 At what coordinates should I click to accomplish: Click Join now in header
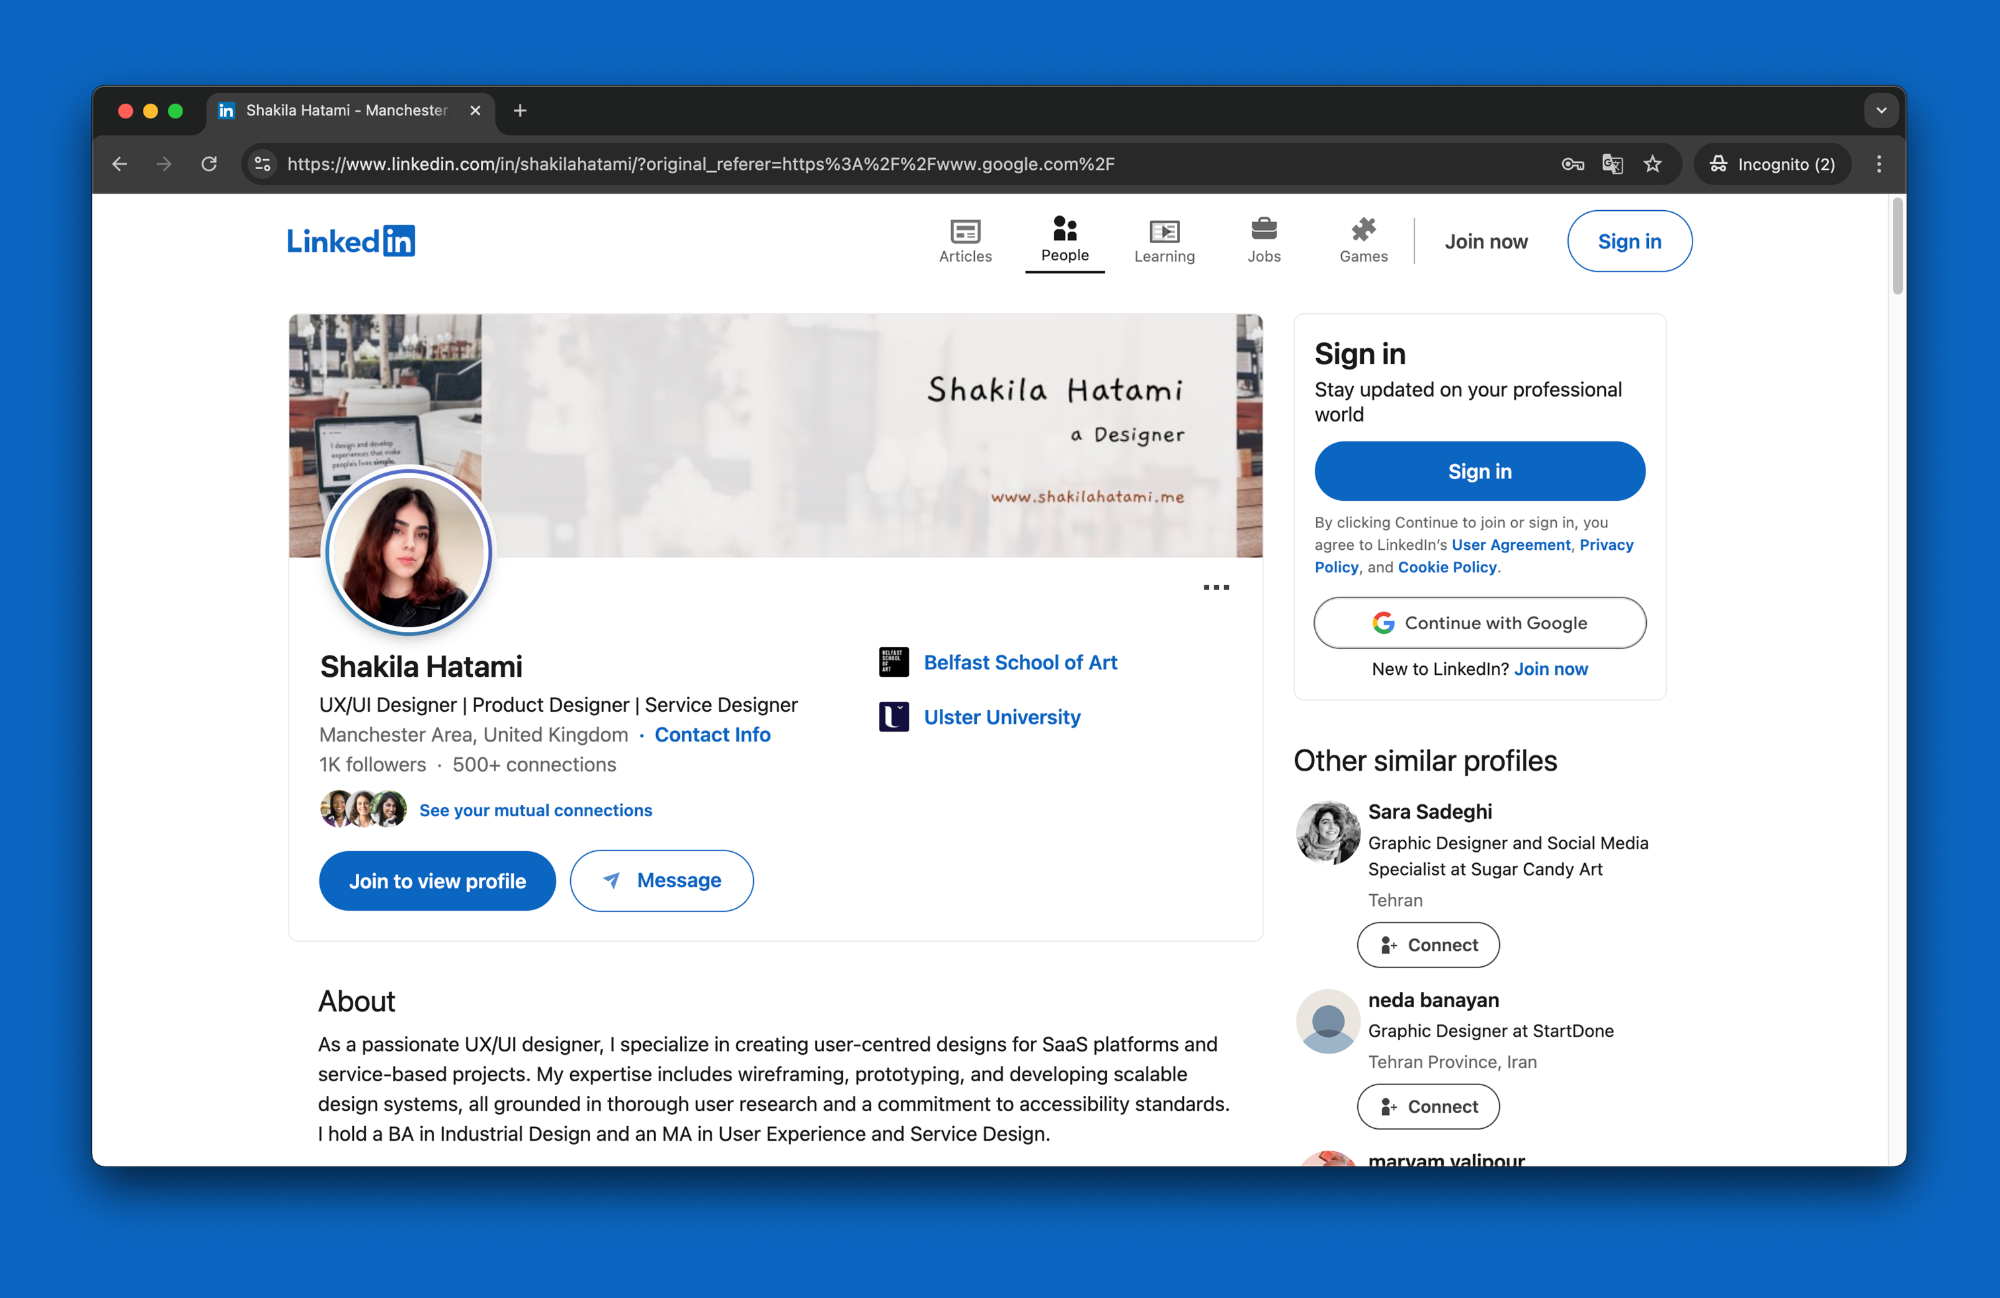[1486, 241]
